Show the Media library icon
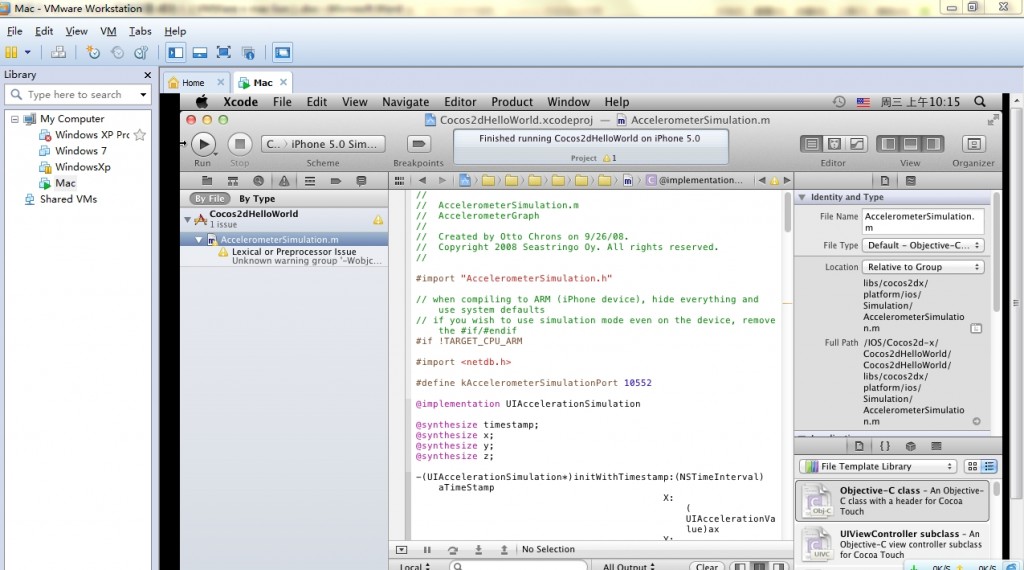This screenshot has height=570, width=1024. tap(936, 446)
